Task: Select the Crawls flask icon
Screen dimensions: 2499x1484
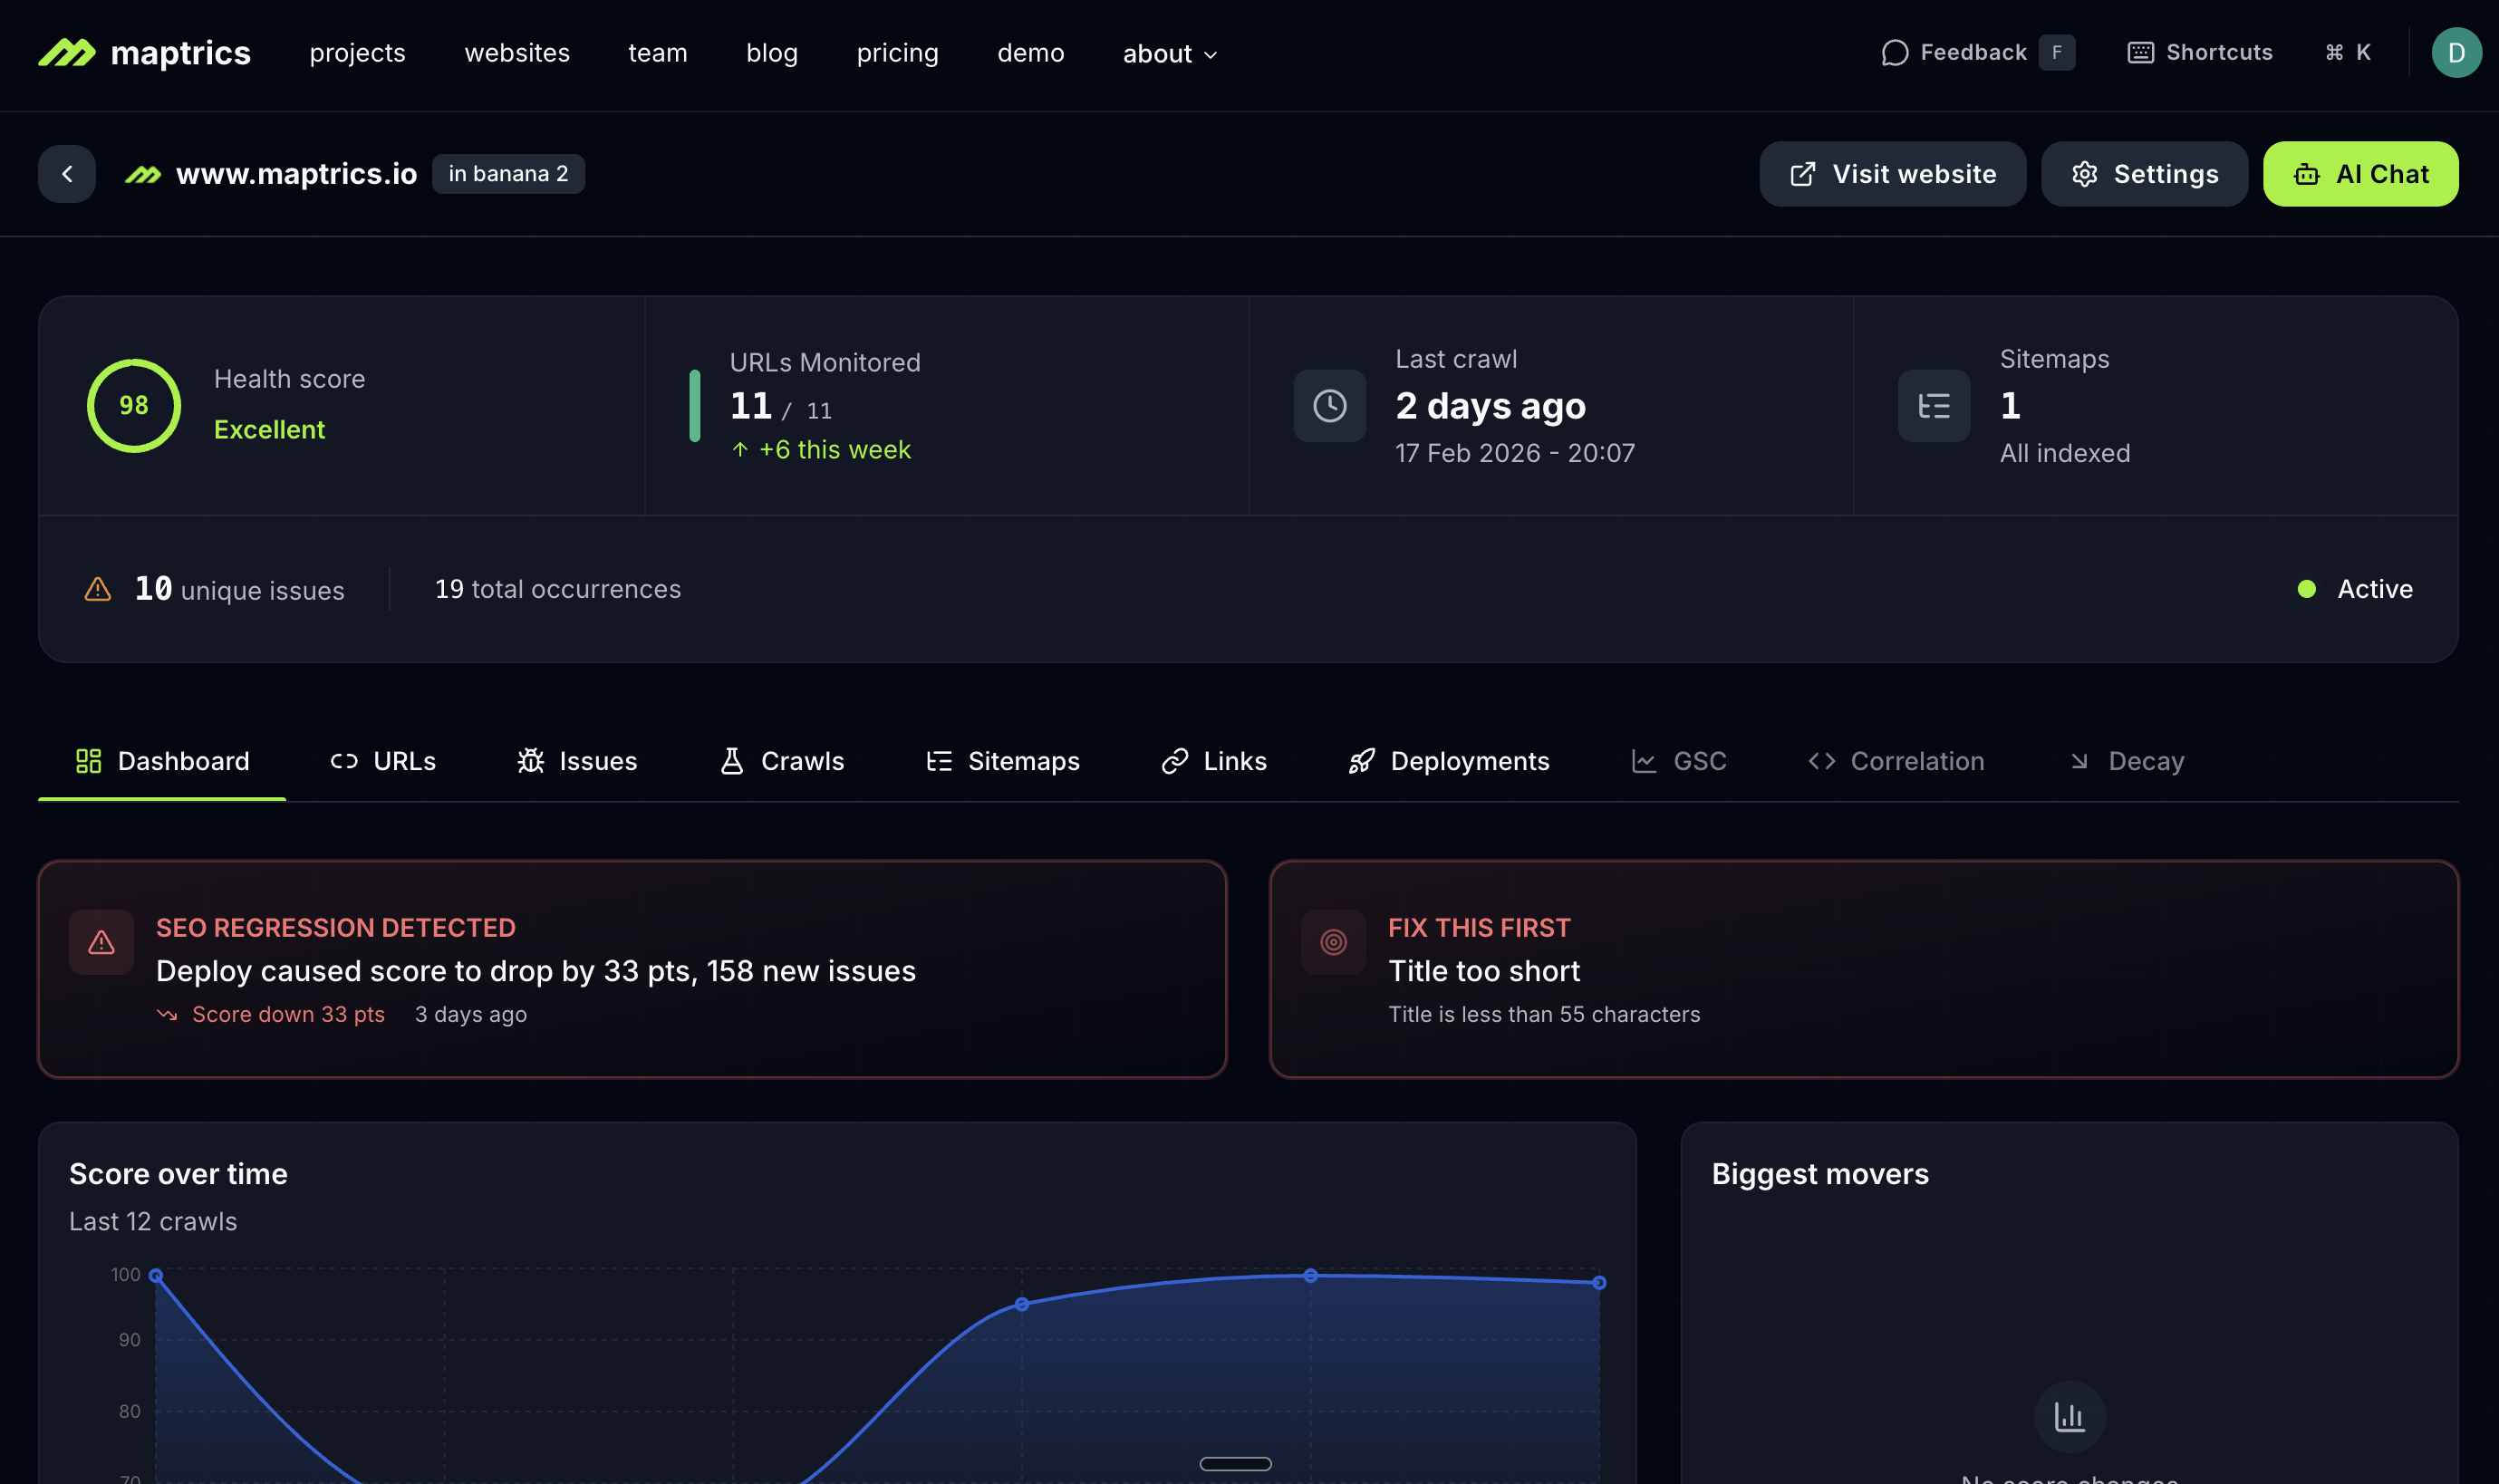Action: point(733,761)
